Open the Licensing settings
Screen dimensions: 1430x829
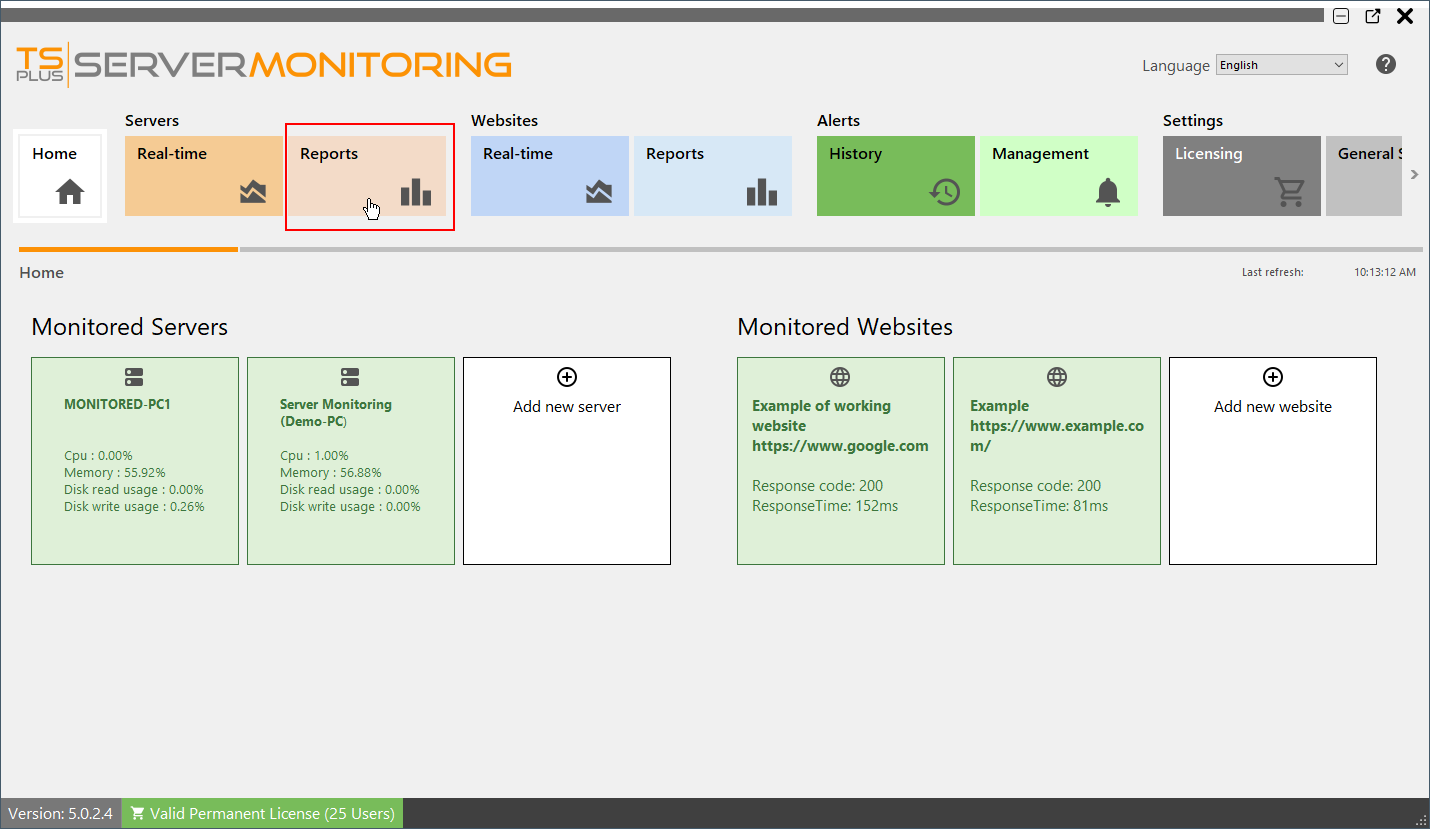coord(1241,176)
